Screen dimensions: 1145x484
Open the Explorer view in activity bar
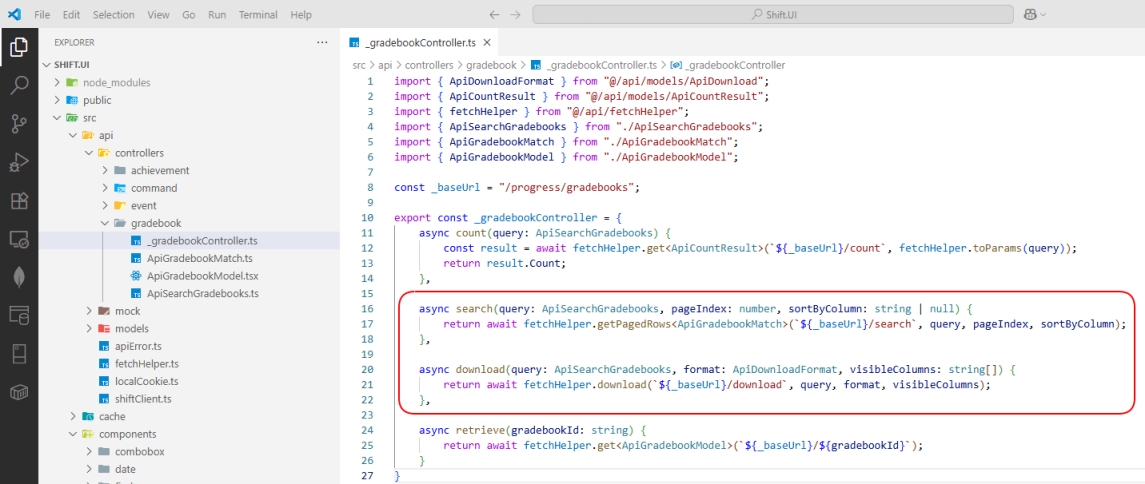tap(19, 49)
